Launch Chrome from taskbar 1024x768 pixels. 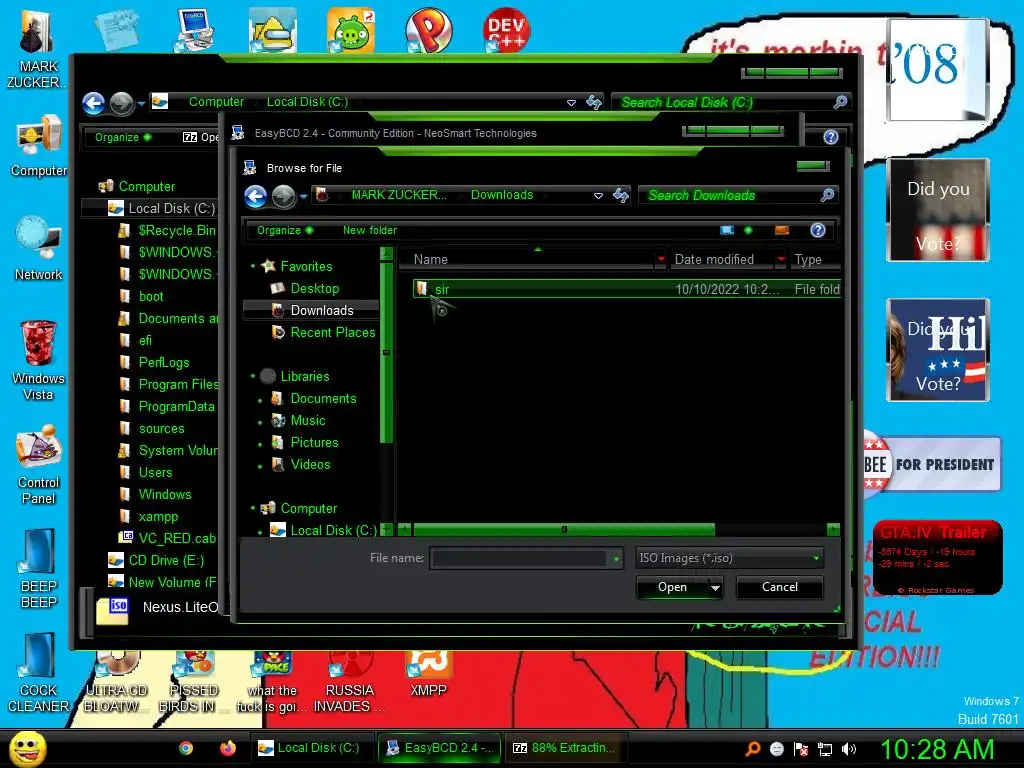pyautogui.click(x=186, y=748)
